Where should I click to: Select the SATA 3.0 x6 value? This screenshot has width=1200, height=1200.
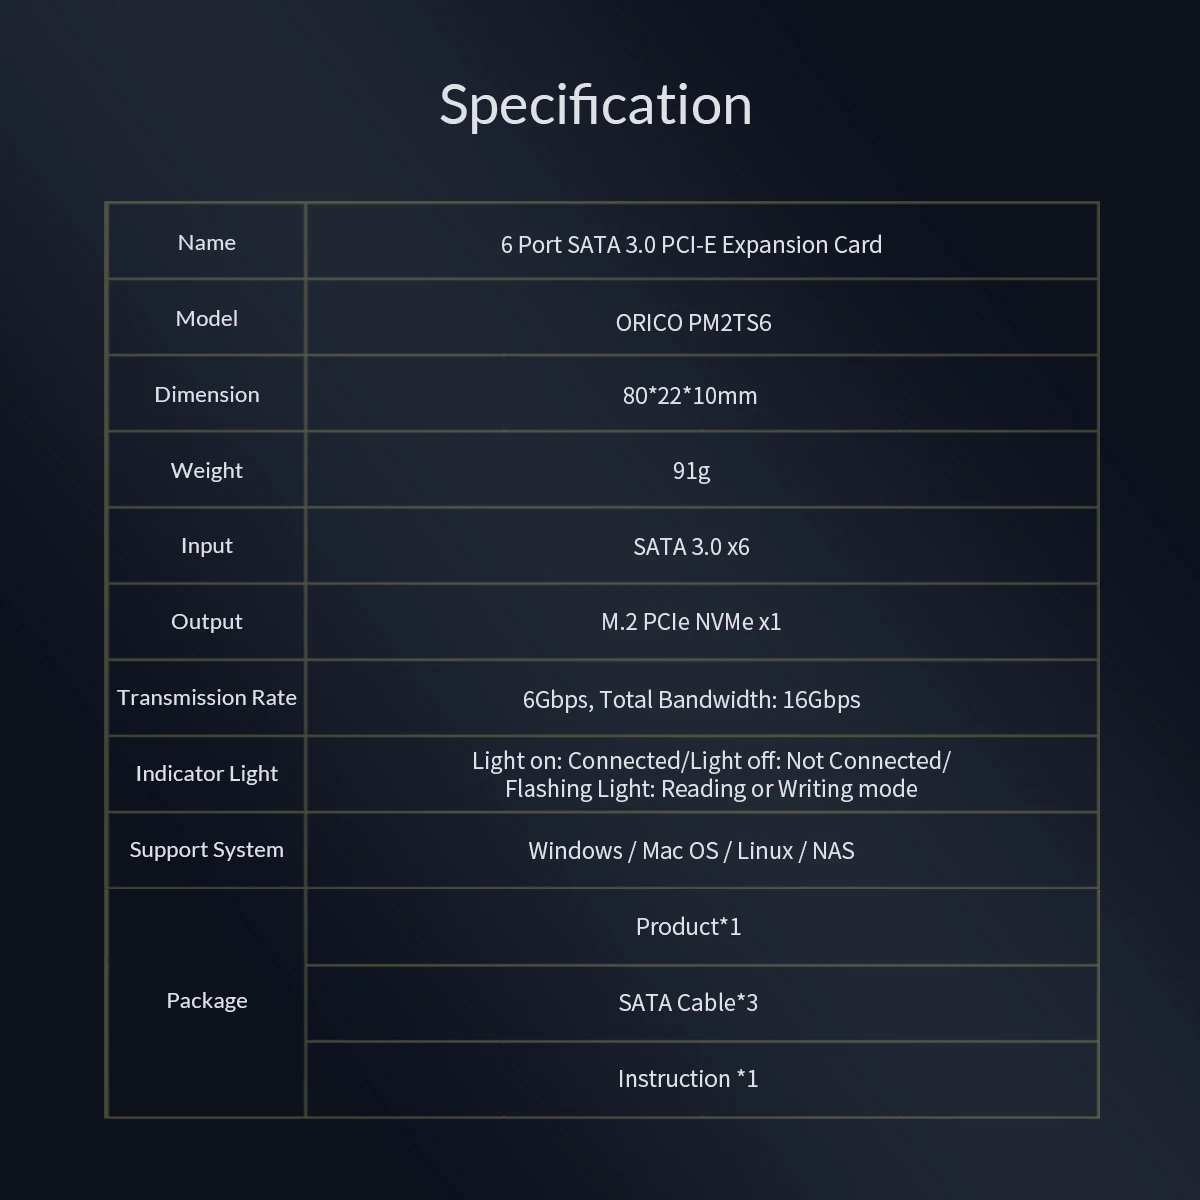[x=691, y=546]
